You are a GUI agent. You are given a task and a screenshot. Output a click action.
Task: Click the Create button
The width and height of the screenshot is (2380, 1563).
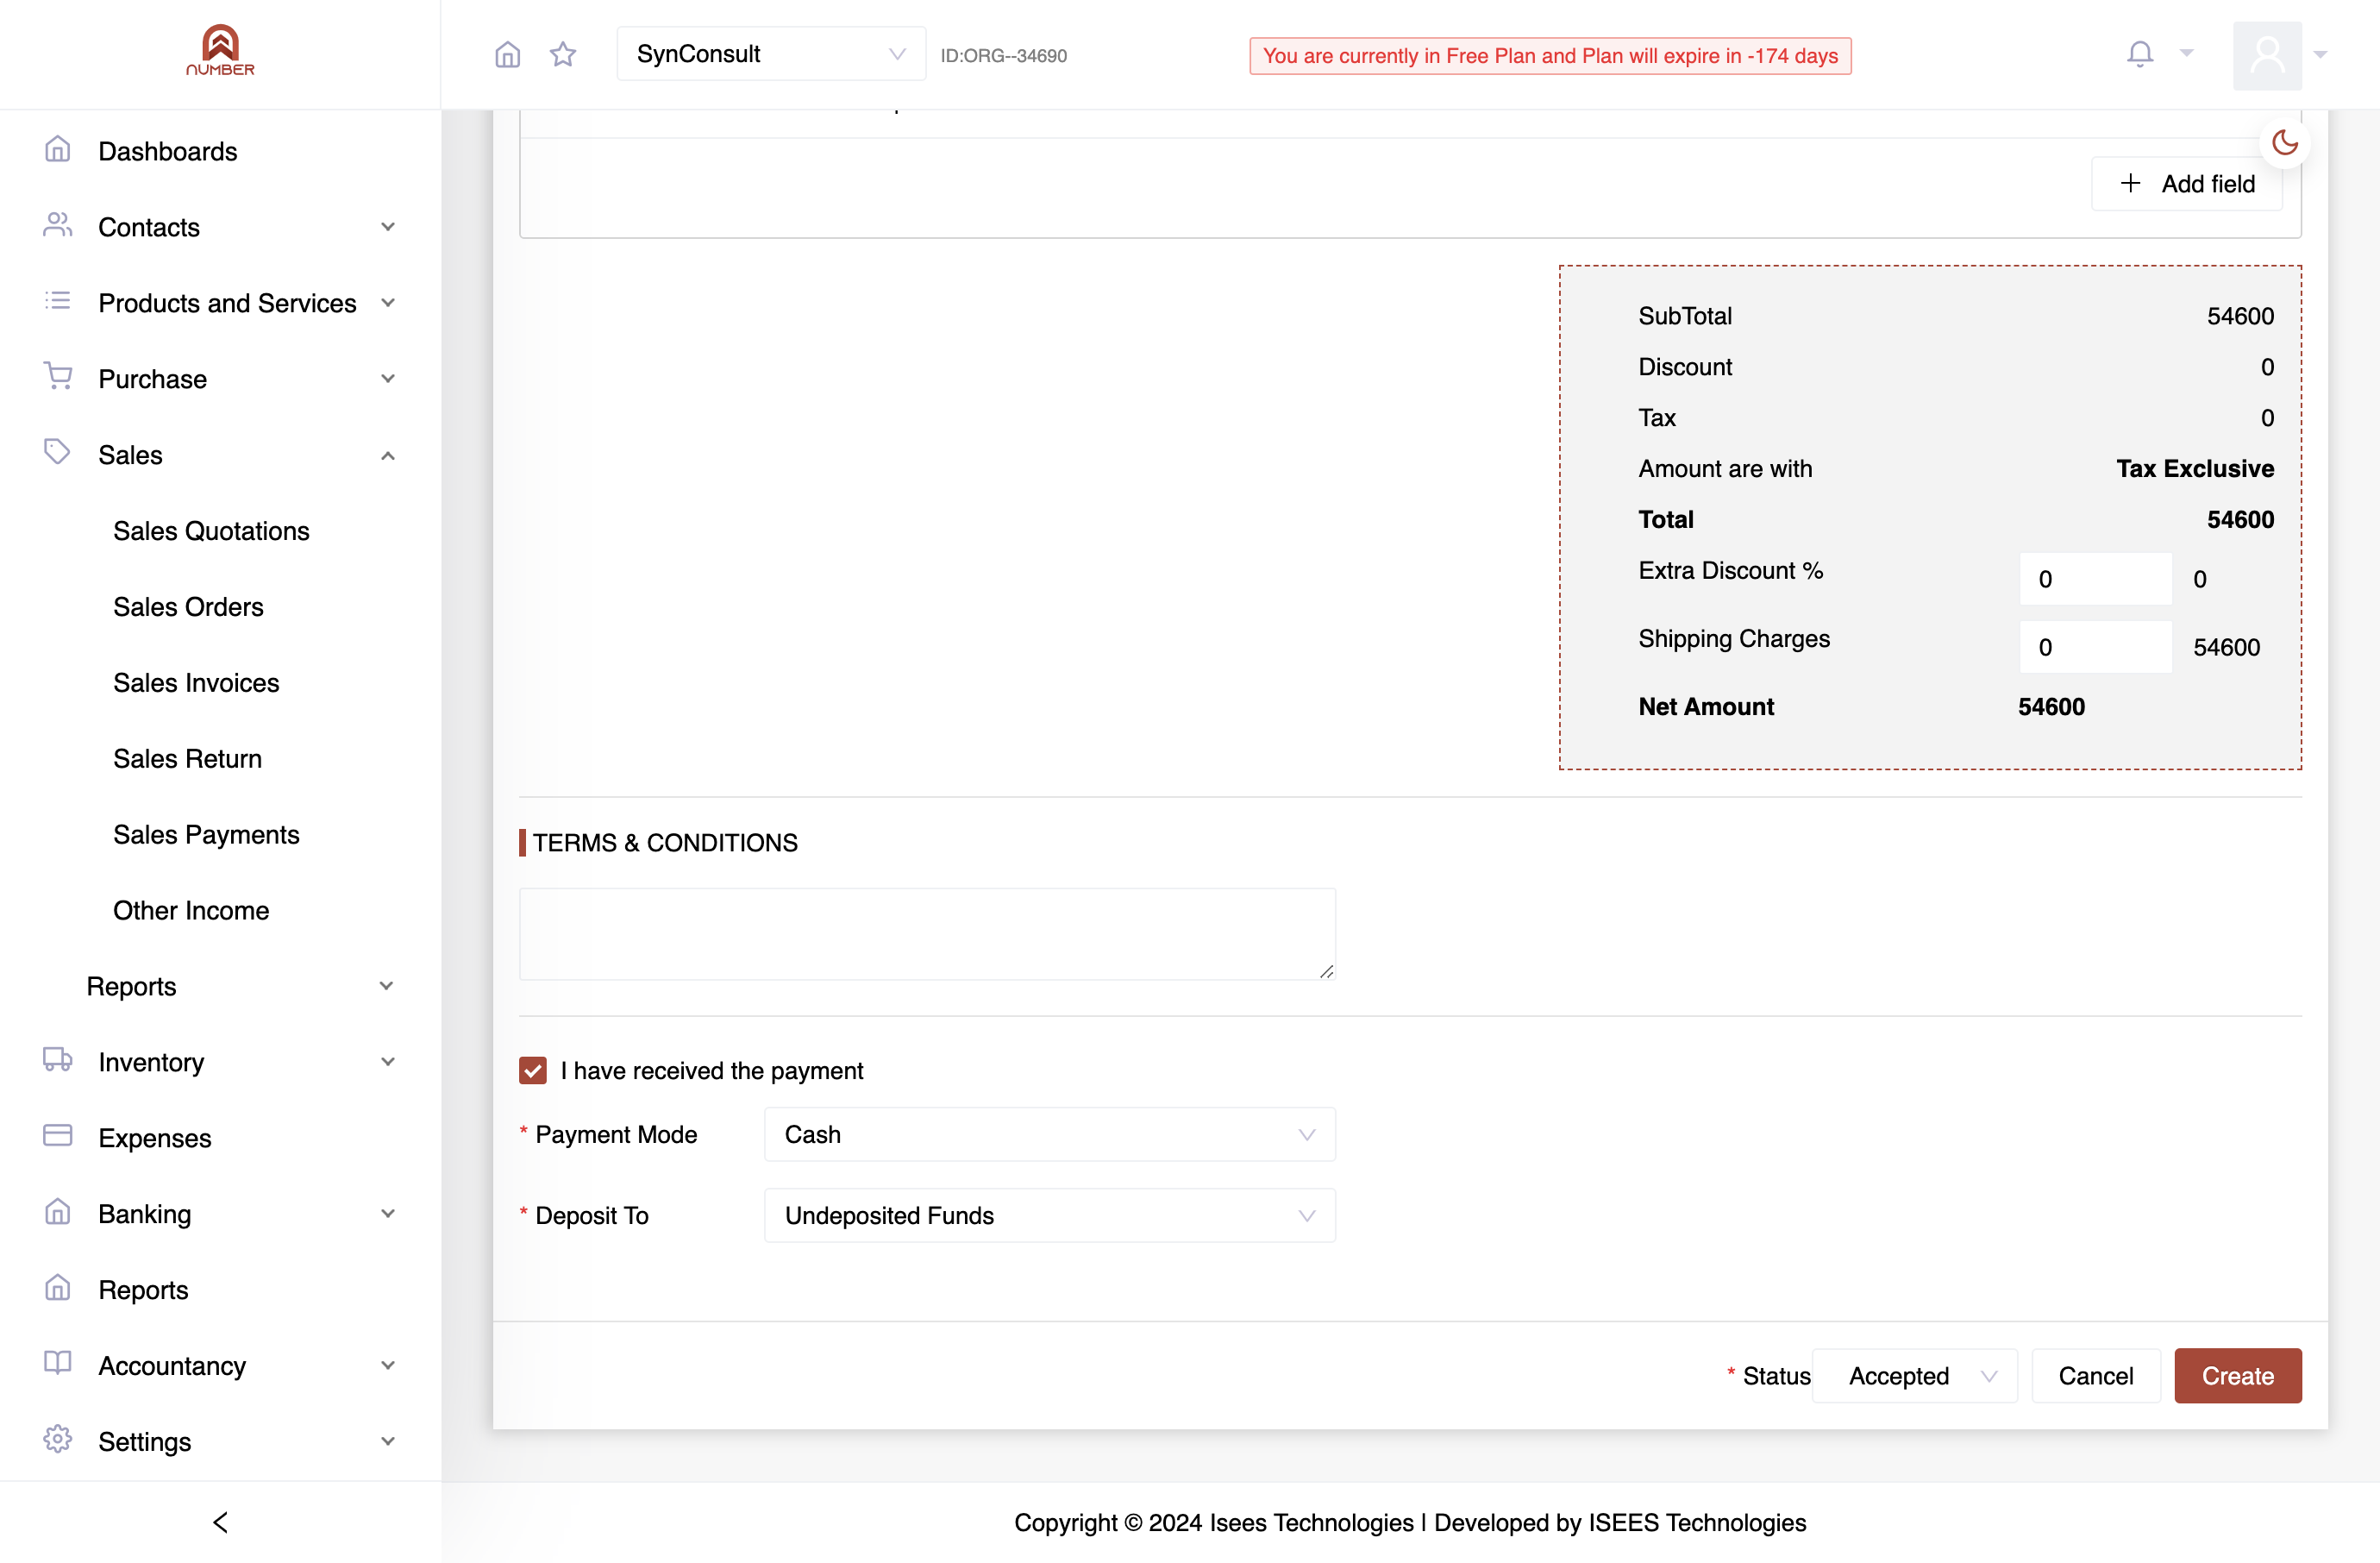point(2238,1377)
